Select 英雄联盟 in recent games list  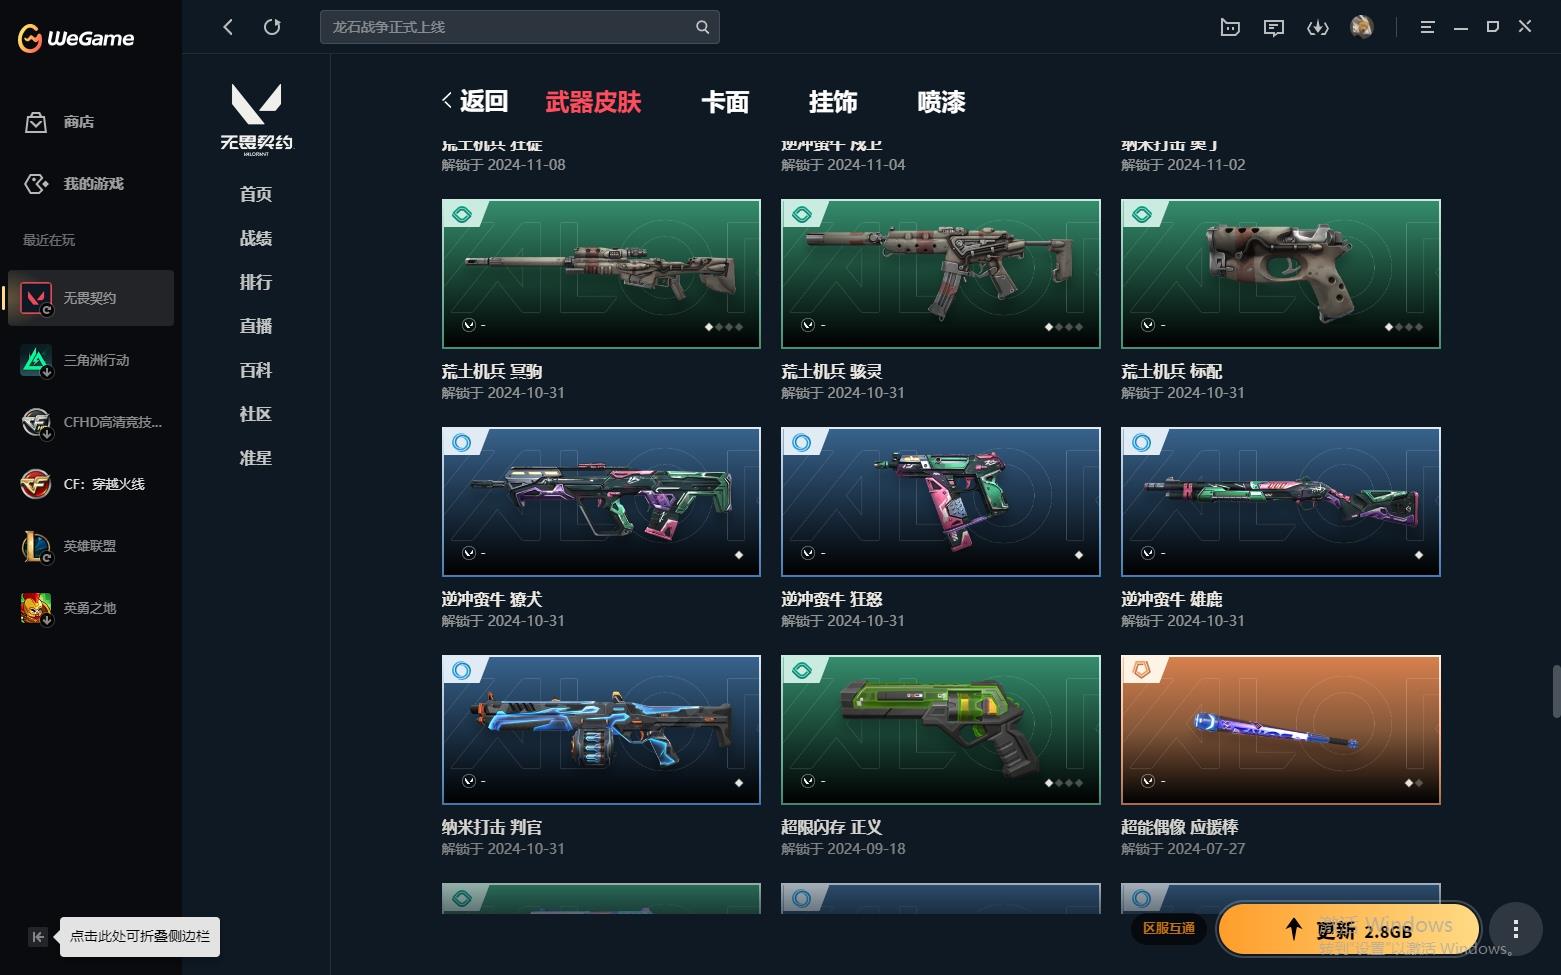point(91,546)
